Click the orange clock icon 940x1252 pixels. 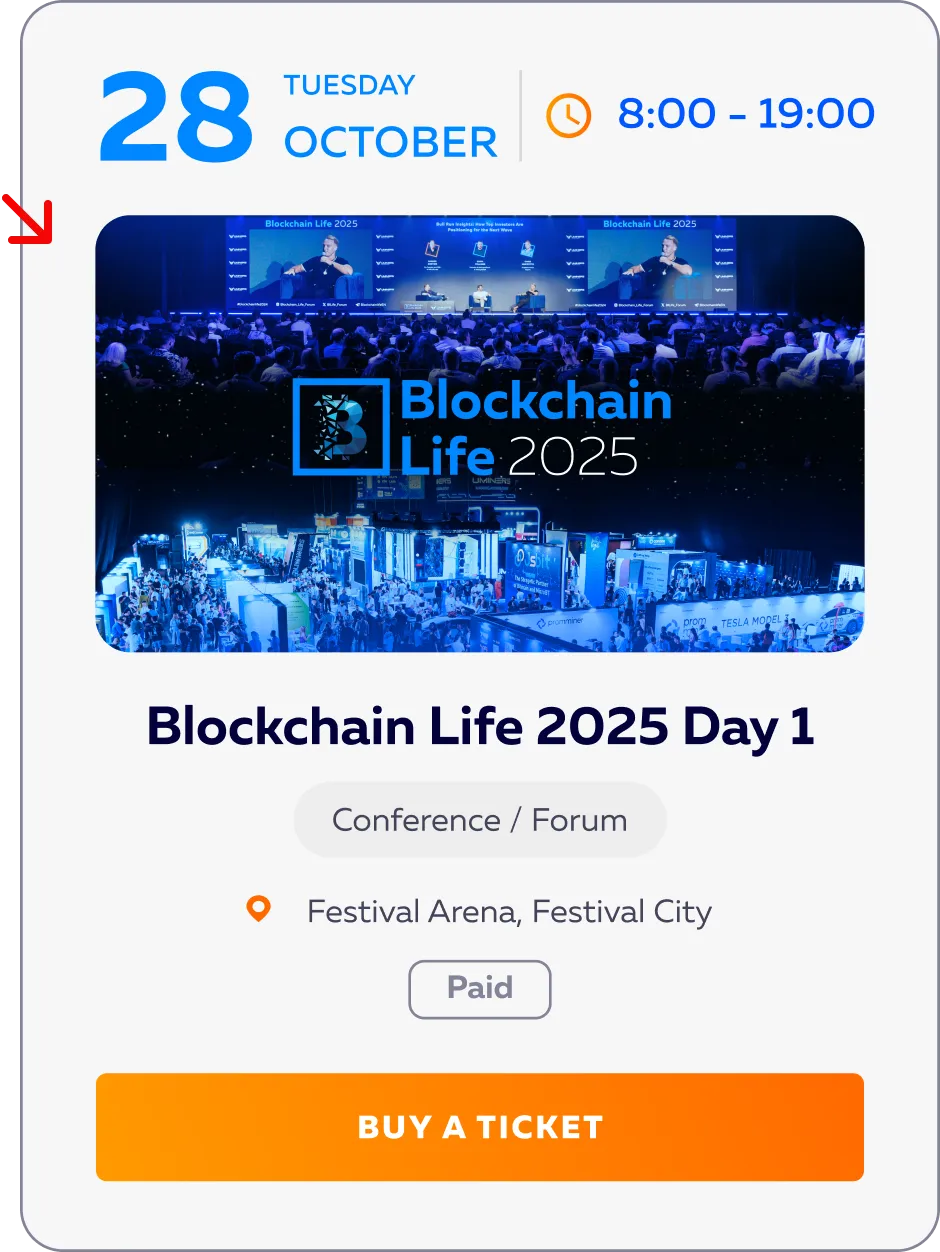[568, 116]
